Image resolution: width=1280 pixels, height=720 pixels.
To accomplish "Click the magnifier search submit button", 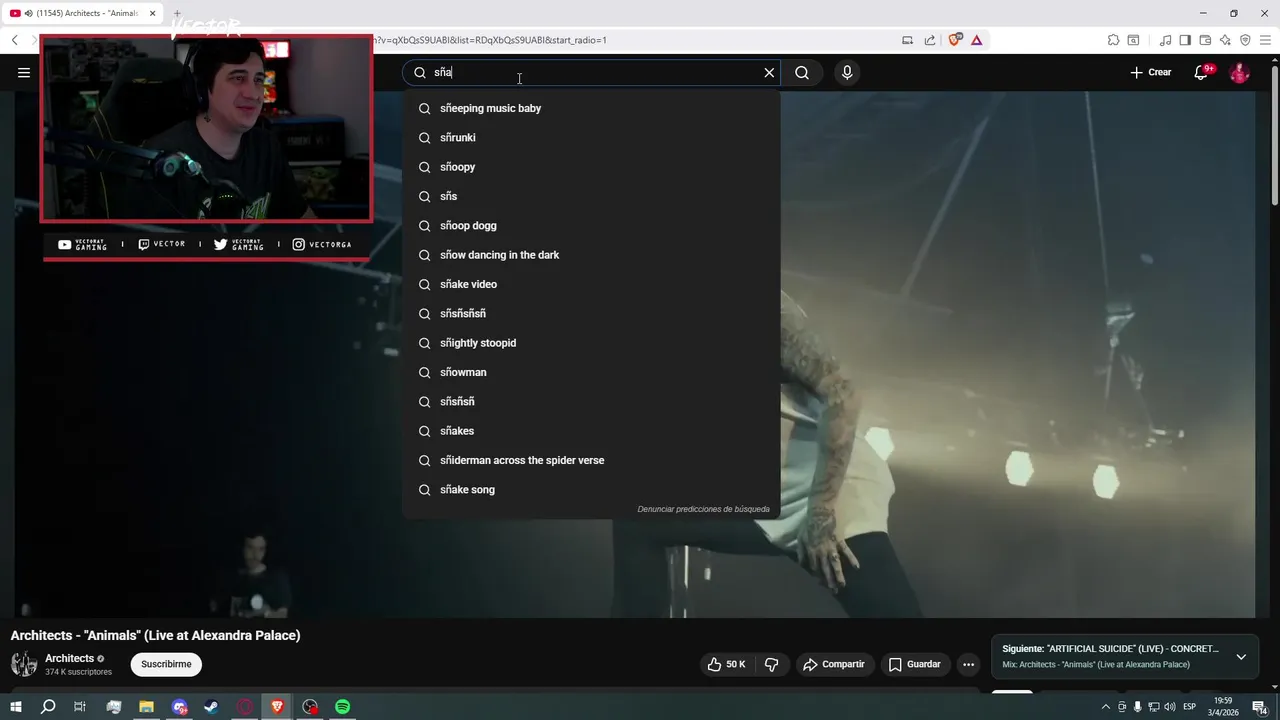I will point(802,72).
